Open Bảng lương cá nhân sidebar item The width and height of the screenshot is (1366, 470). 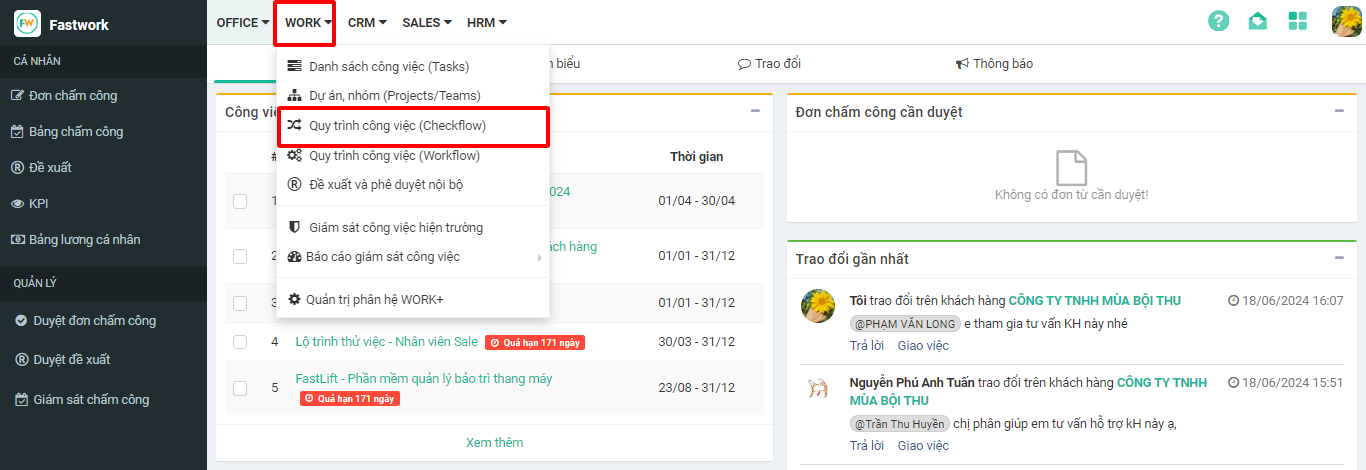pyautogui.click(x=84, y=239)
